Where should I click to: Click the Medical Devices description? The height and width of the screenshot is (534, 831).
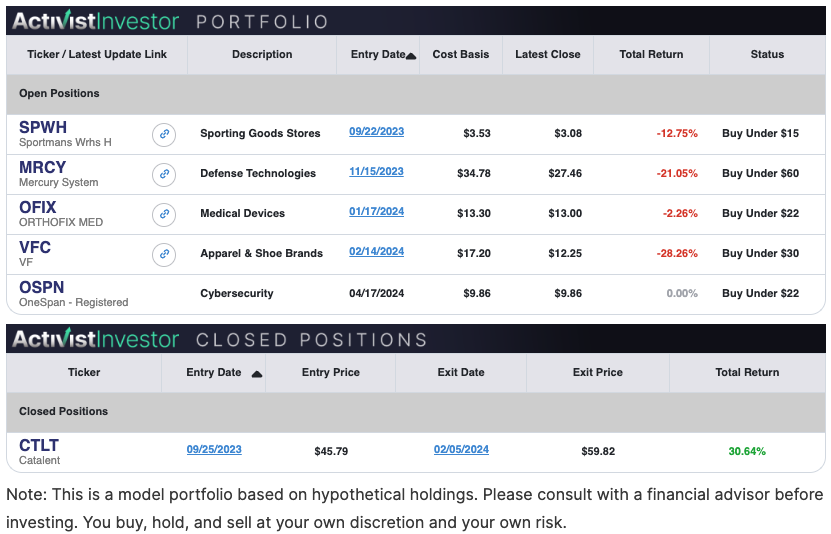pyautogui.click(x=242, y=213)
